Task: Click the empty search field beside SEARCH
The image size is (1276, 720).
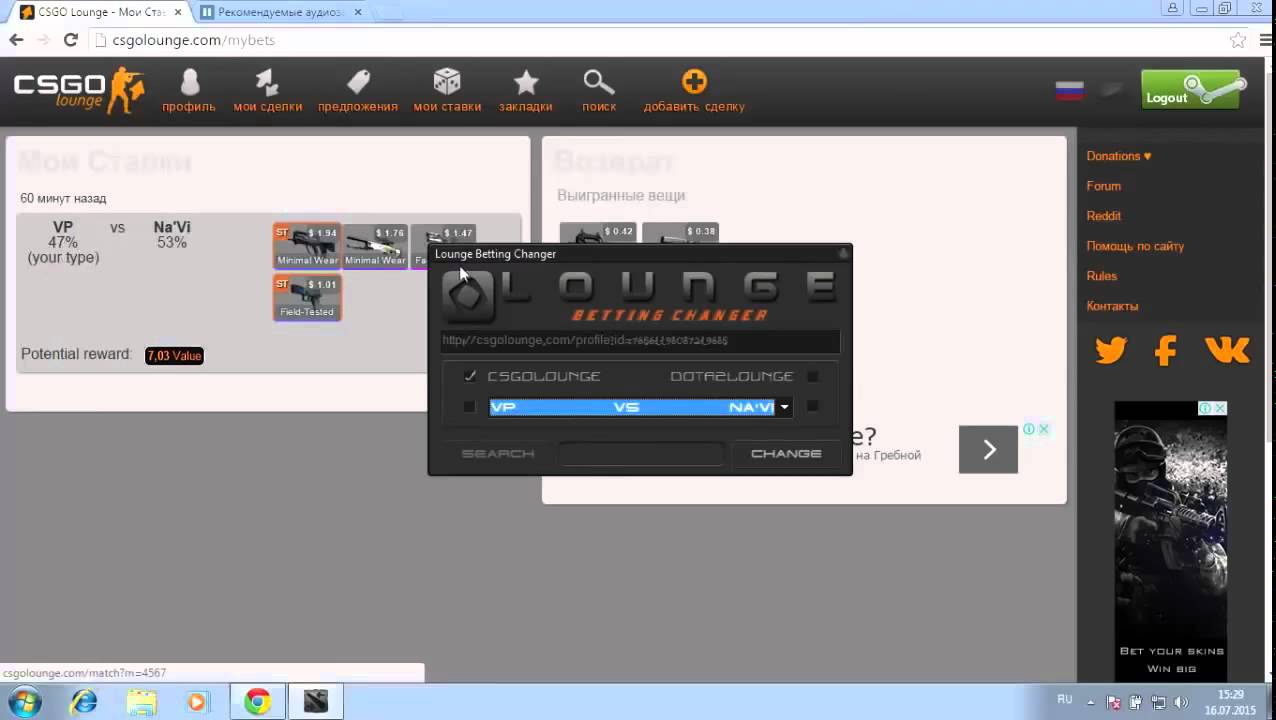Action: click(x=640, y=454)
